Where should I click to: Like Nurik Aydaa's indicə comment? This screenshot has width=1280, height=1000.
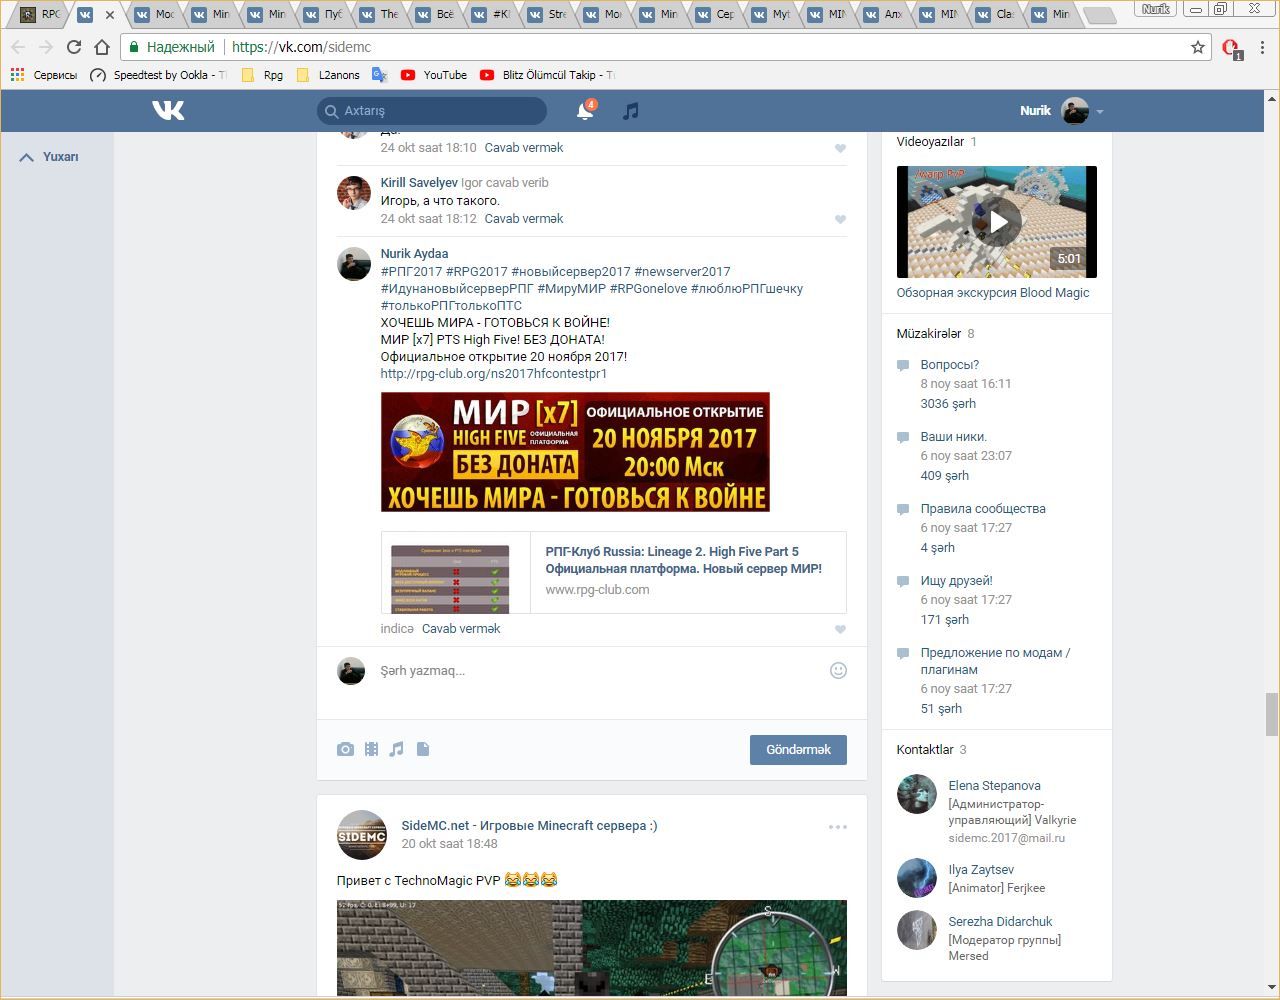840,629
